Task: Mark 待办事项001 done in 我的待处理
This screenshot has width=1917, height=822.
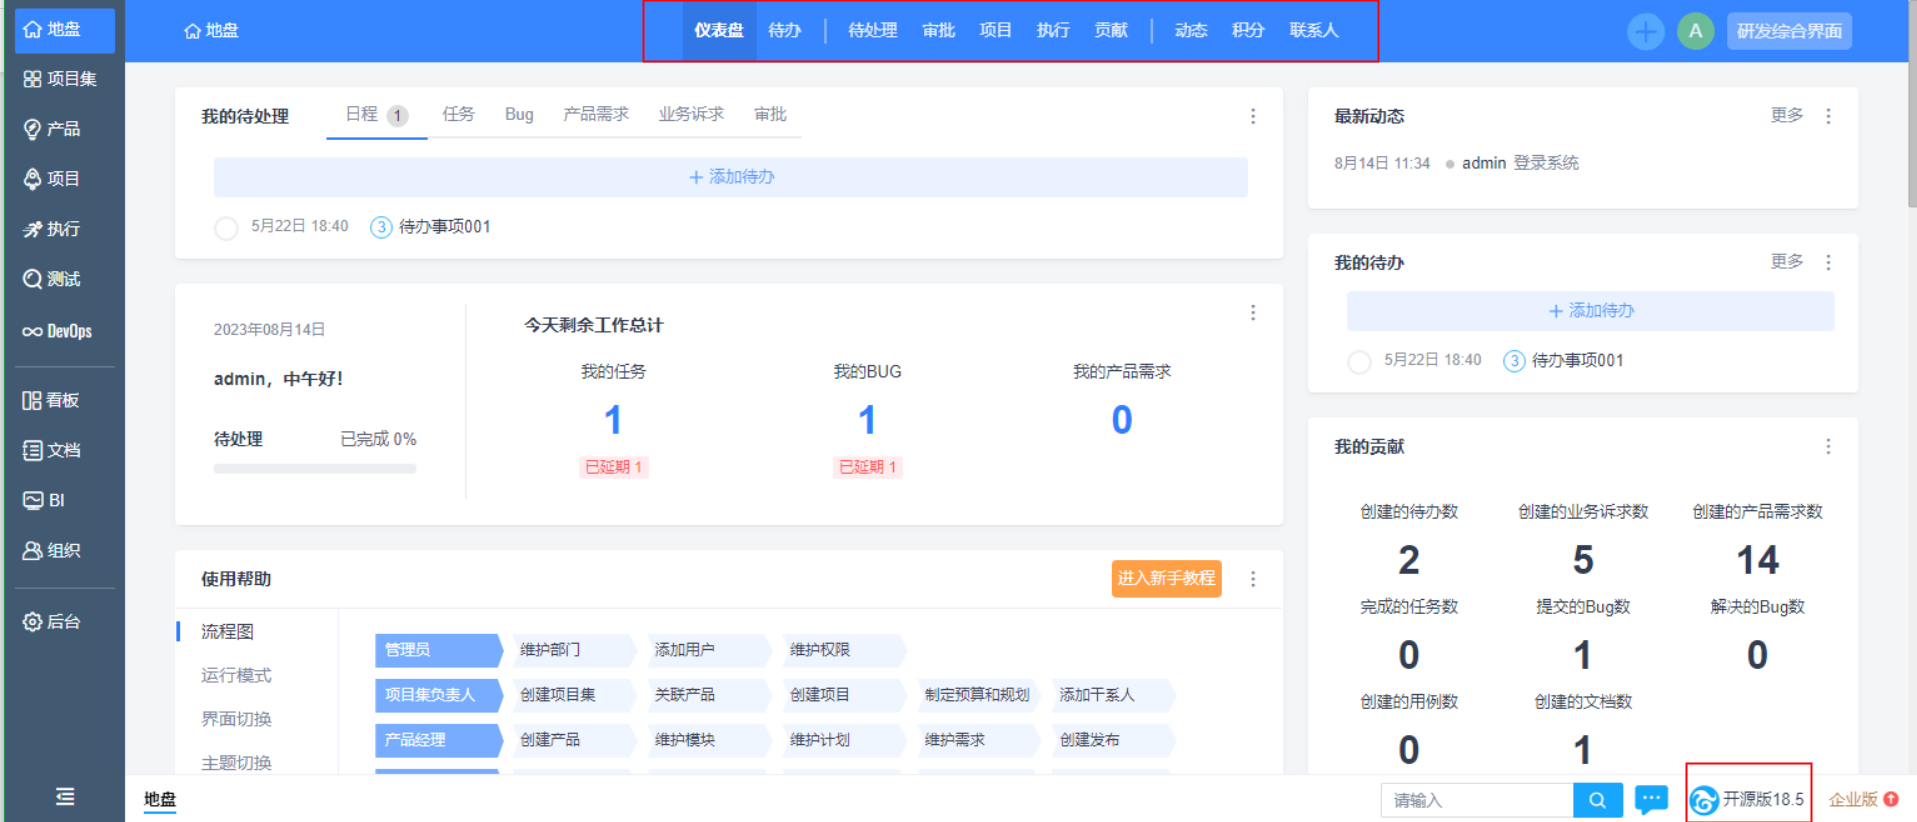Action: (227, 228)
